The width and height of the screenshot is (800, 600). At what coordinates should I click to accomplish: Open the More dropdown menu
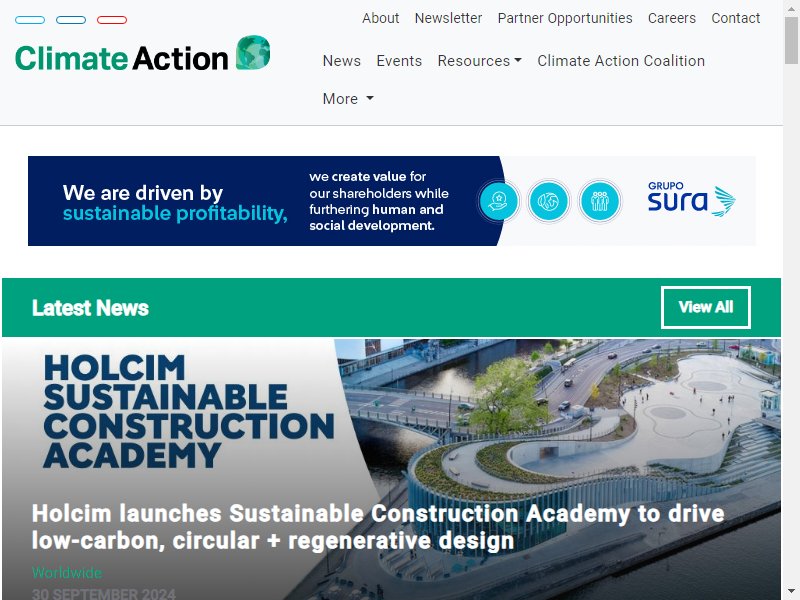coord(348,98)
